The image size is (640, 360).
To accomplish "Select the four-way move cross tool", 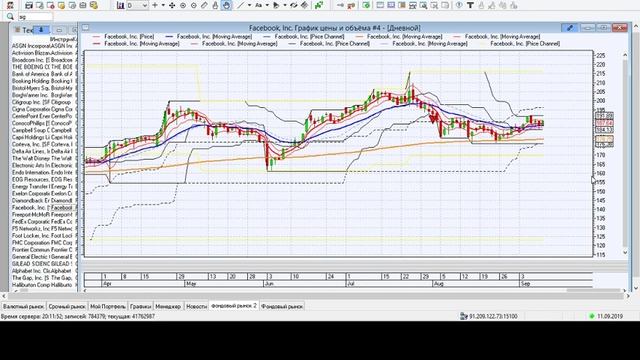I will pos(172,5).
